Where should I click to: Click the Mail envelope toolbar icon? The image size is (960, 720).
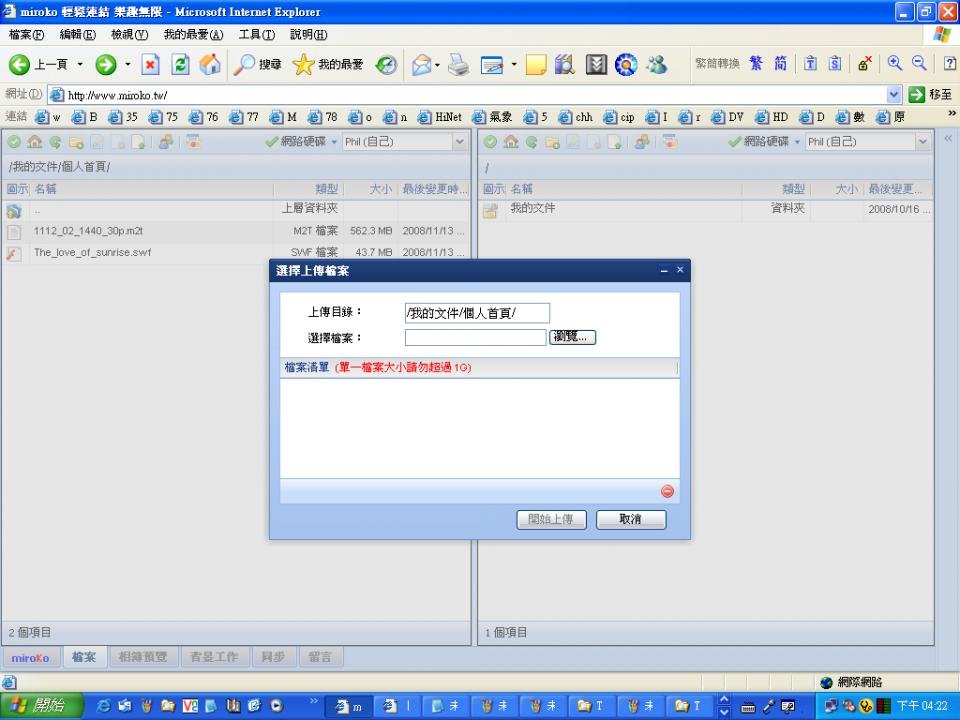[421, 64]
